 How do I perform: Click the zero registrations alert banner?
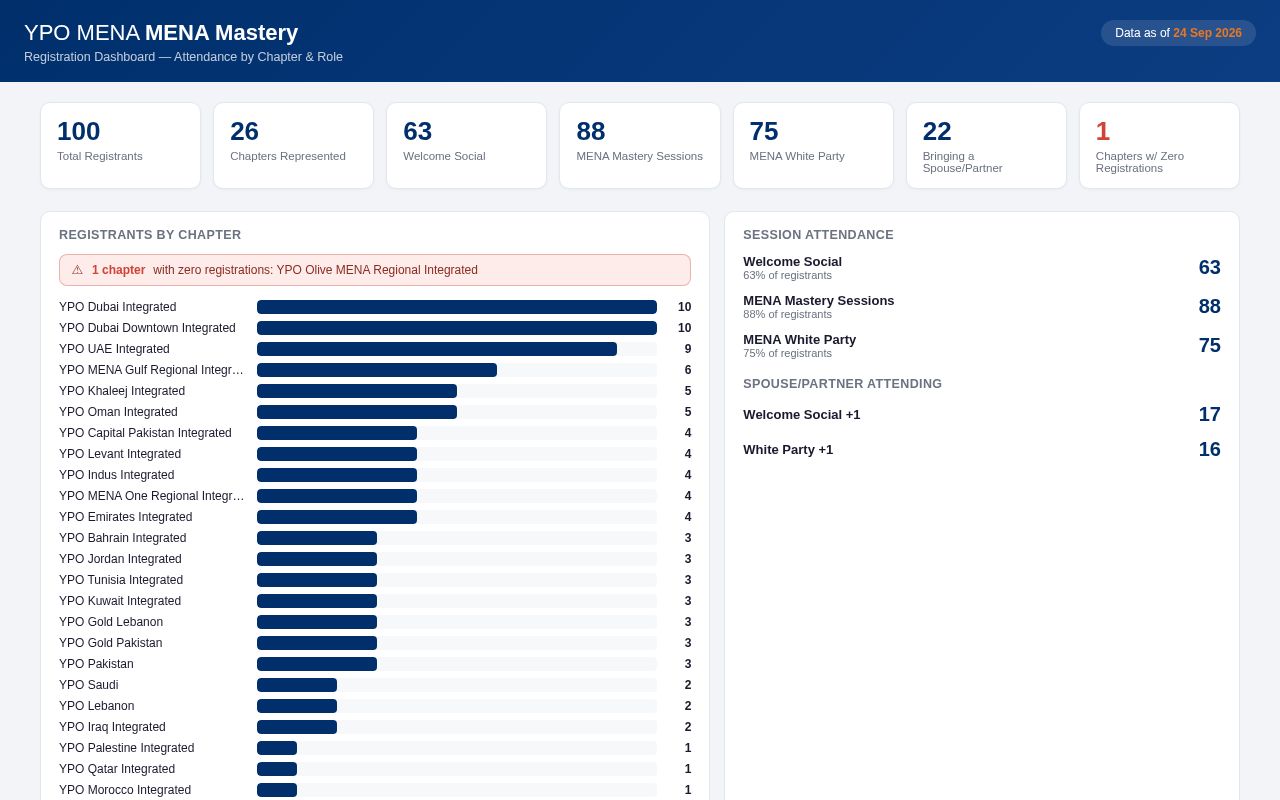click(x=375, y=270)
